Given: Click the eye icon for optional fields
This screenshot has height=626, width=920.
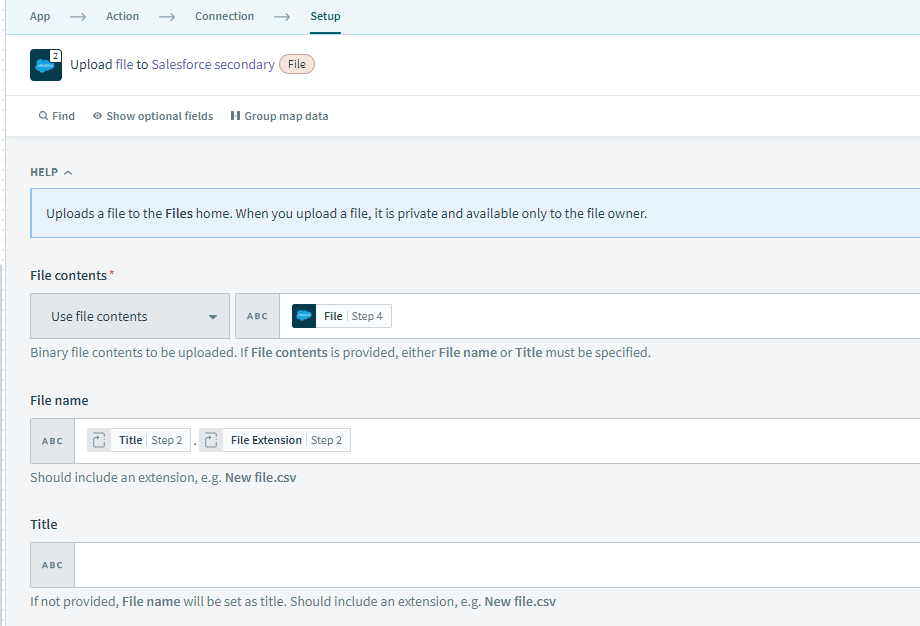Looking at the screenshot, I should 97,116.
